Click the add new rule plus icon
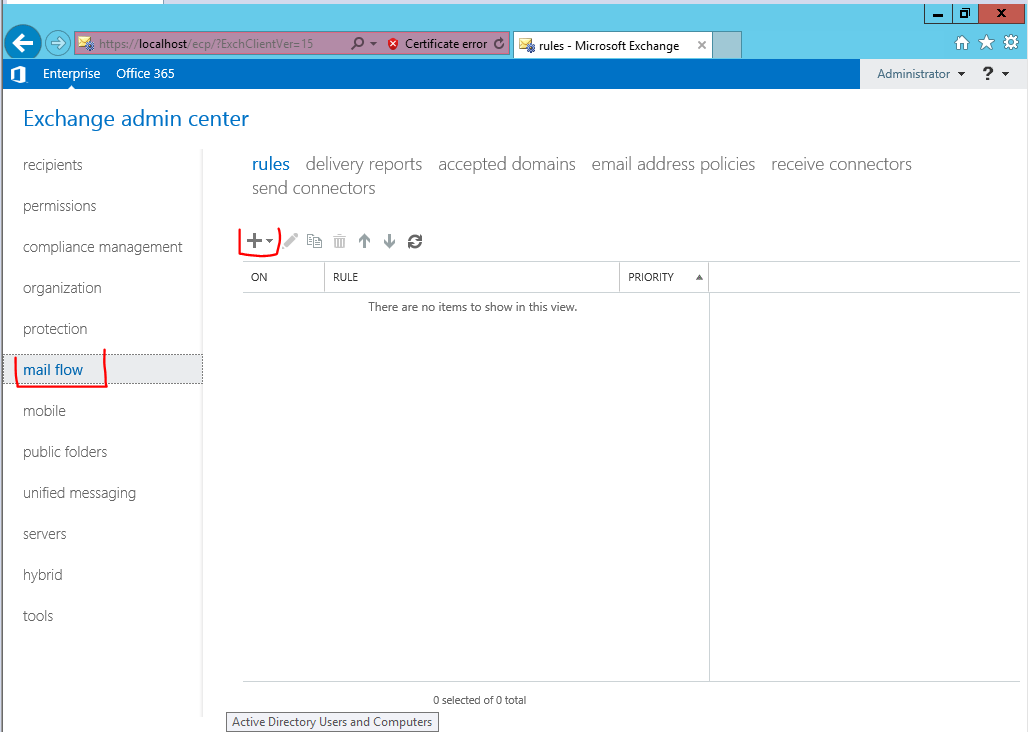The height and width of the screenshot is (732, 1028). (254, 241)
